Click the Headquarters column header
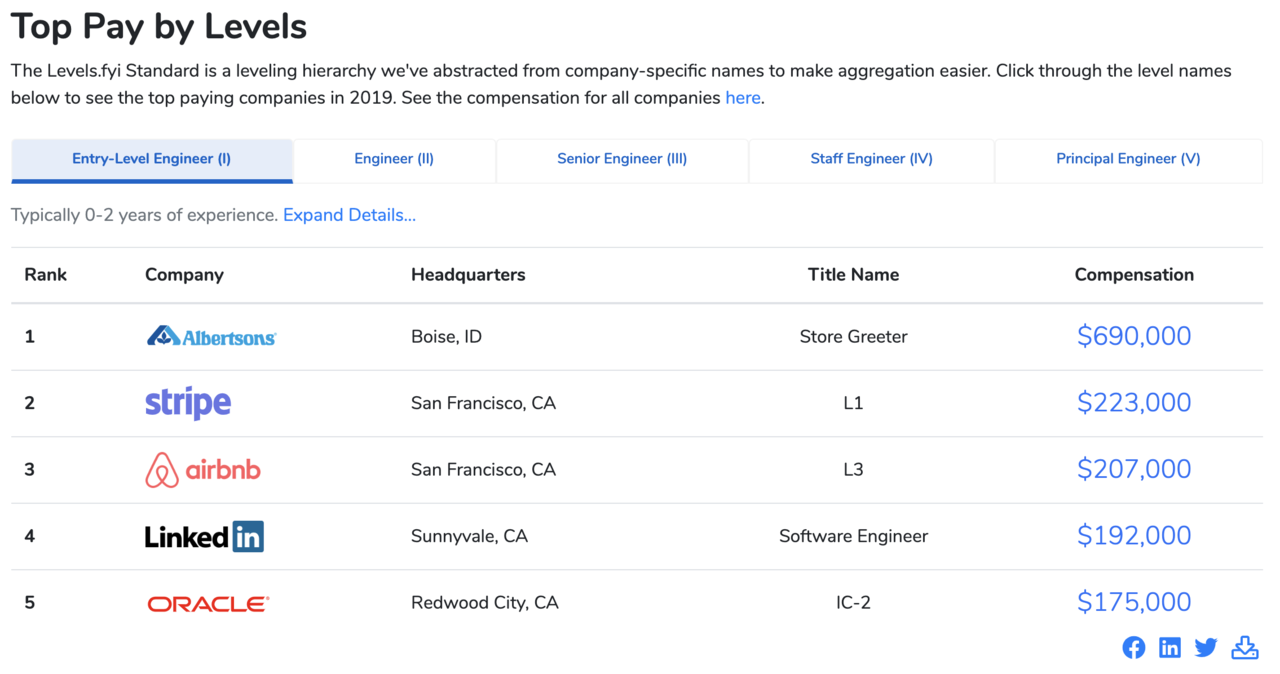Screen dimensions: 1280x674 [468, 274]
